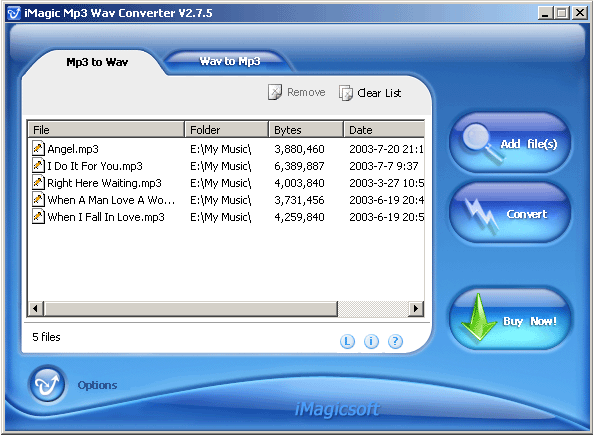Click the date 2003-7-7 9:37

tap(383, 166)
